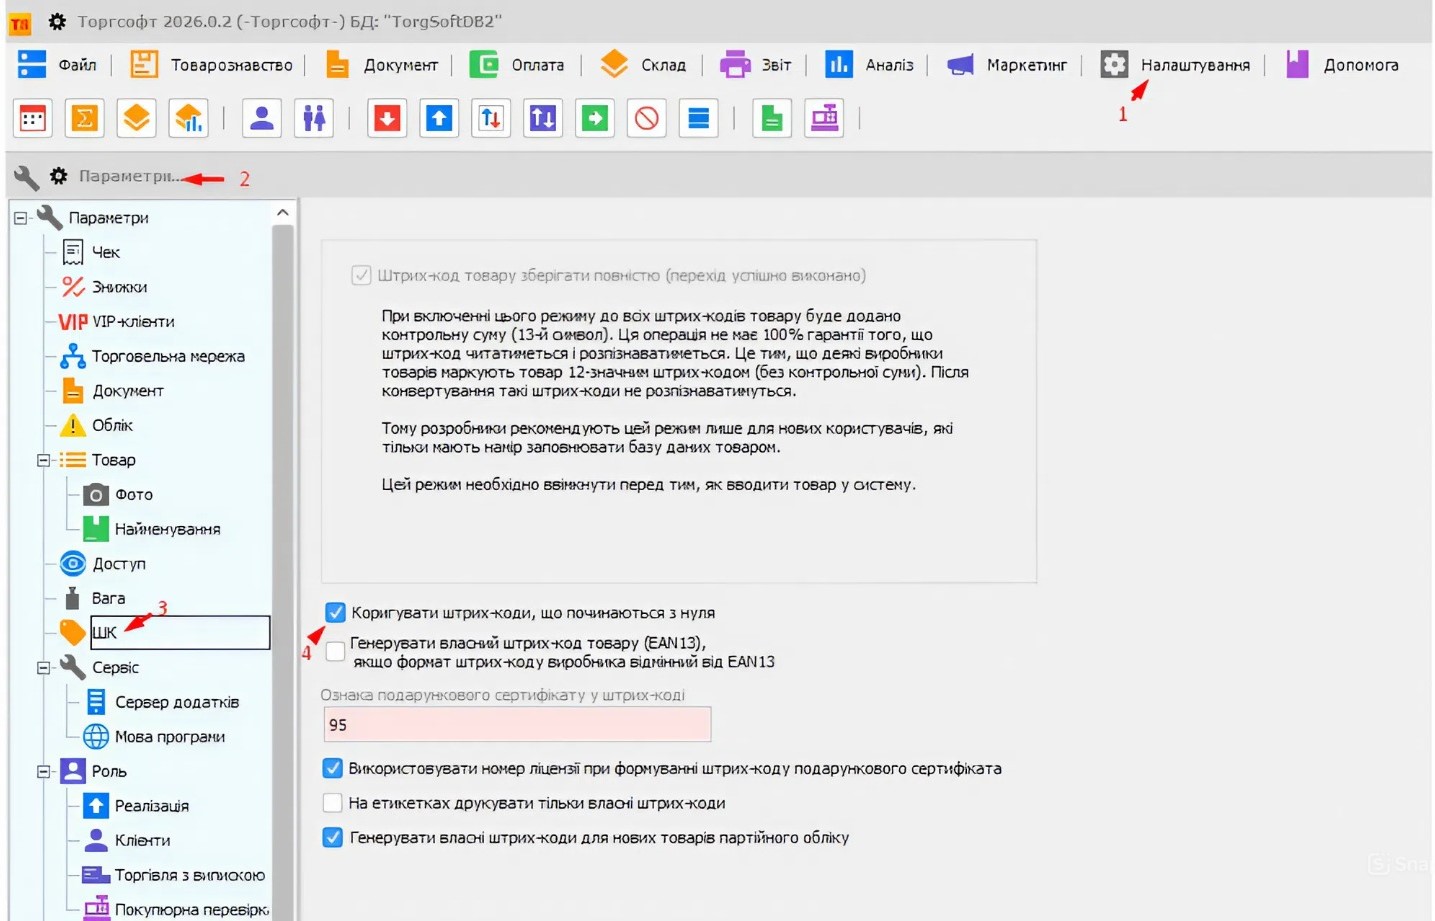Click the gift certificate code input showing 95
Screen dimensions: 1435x921
(516, 724)
